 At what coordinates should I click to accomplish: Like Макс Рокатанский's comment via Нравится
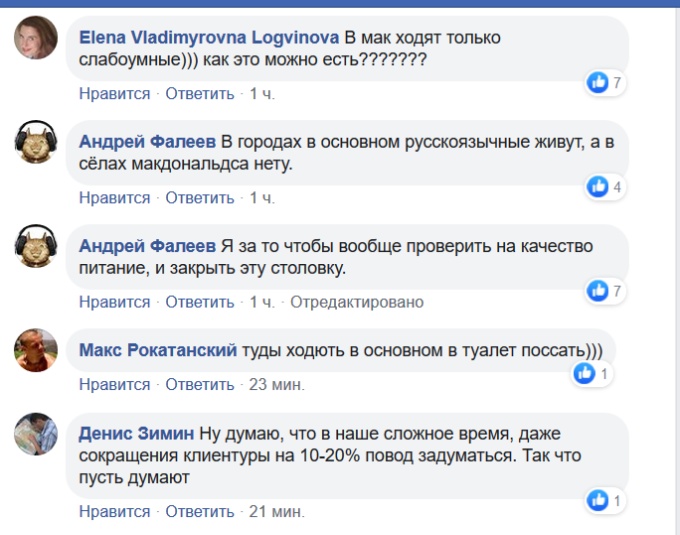114,384
